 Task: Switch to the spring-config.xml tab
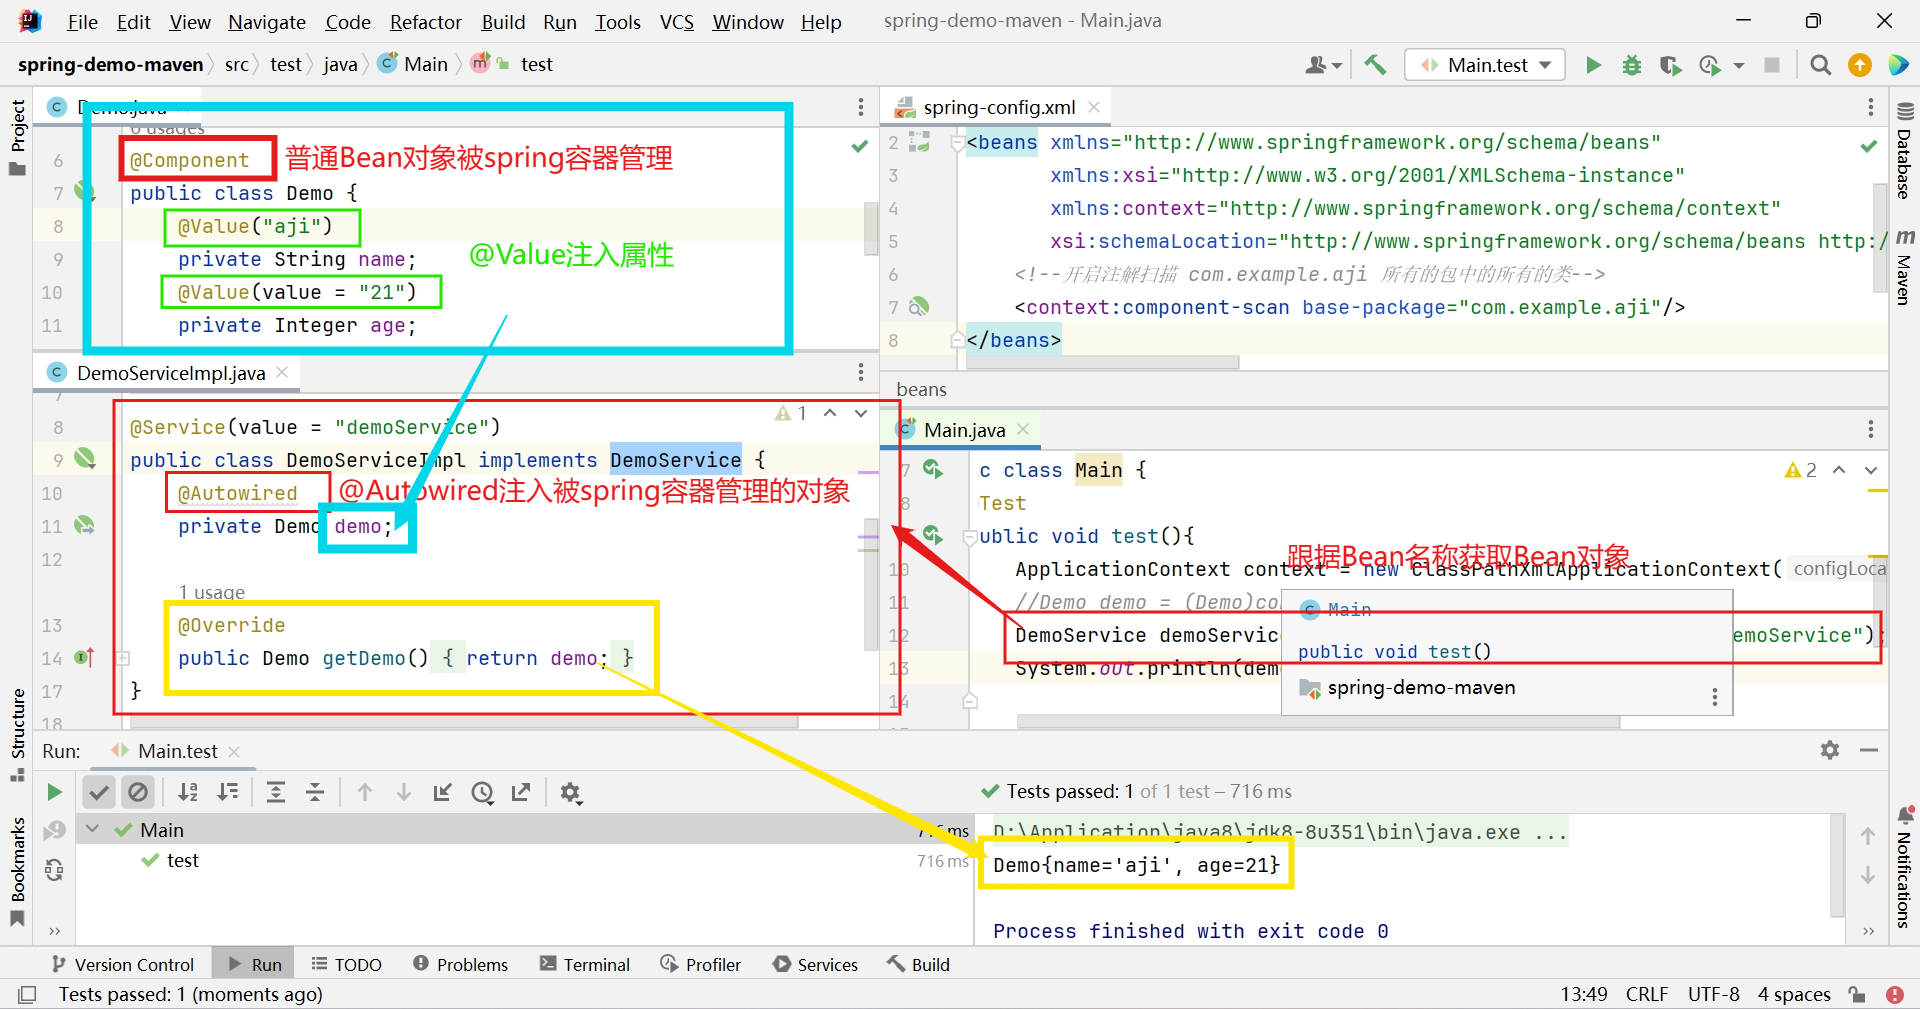point(999,107)
